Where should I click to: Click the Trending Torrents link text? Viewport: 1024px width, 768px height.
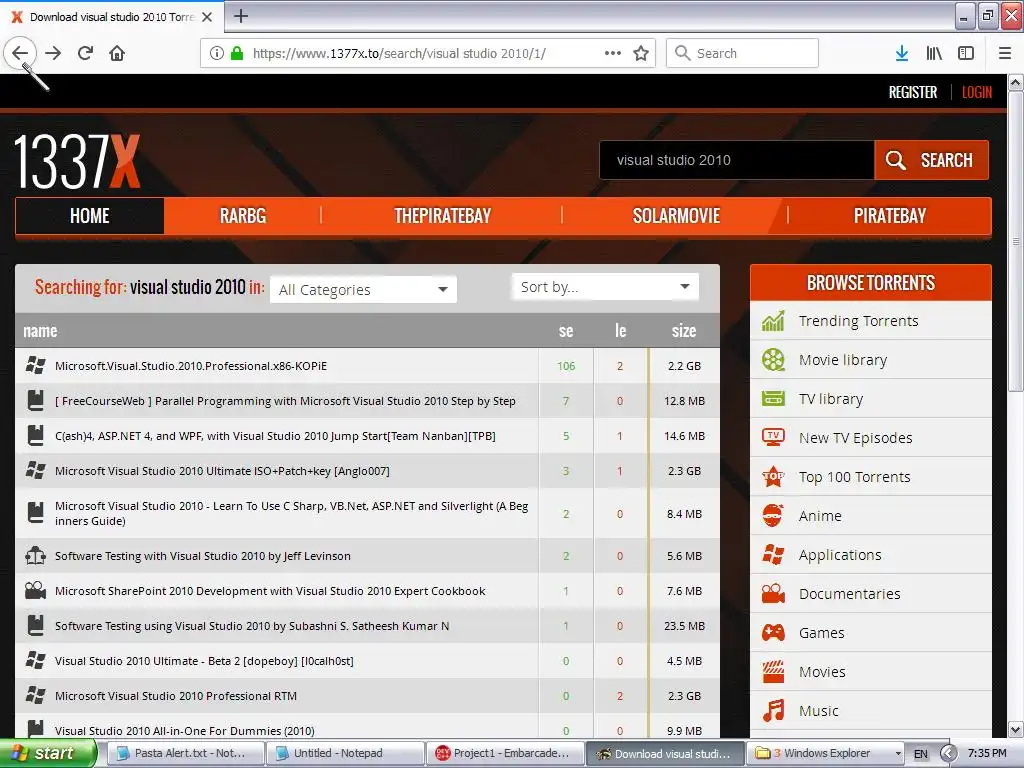(858, 321)
